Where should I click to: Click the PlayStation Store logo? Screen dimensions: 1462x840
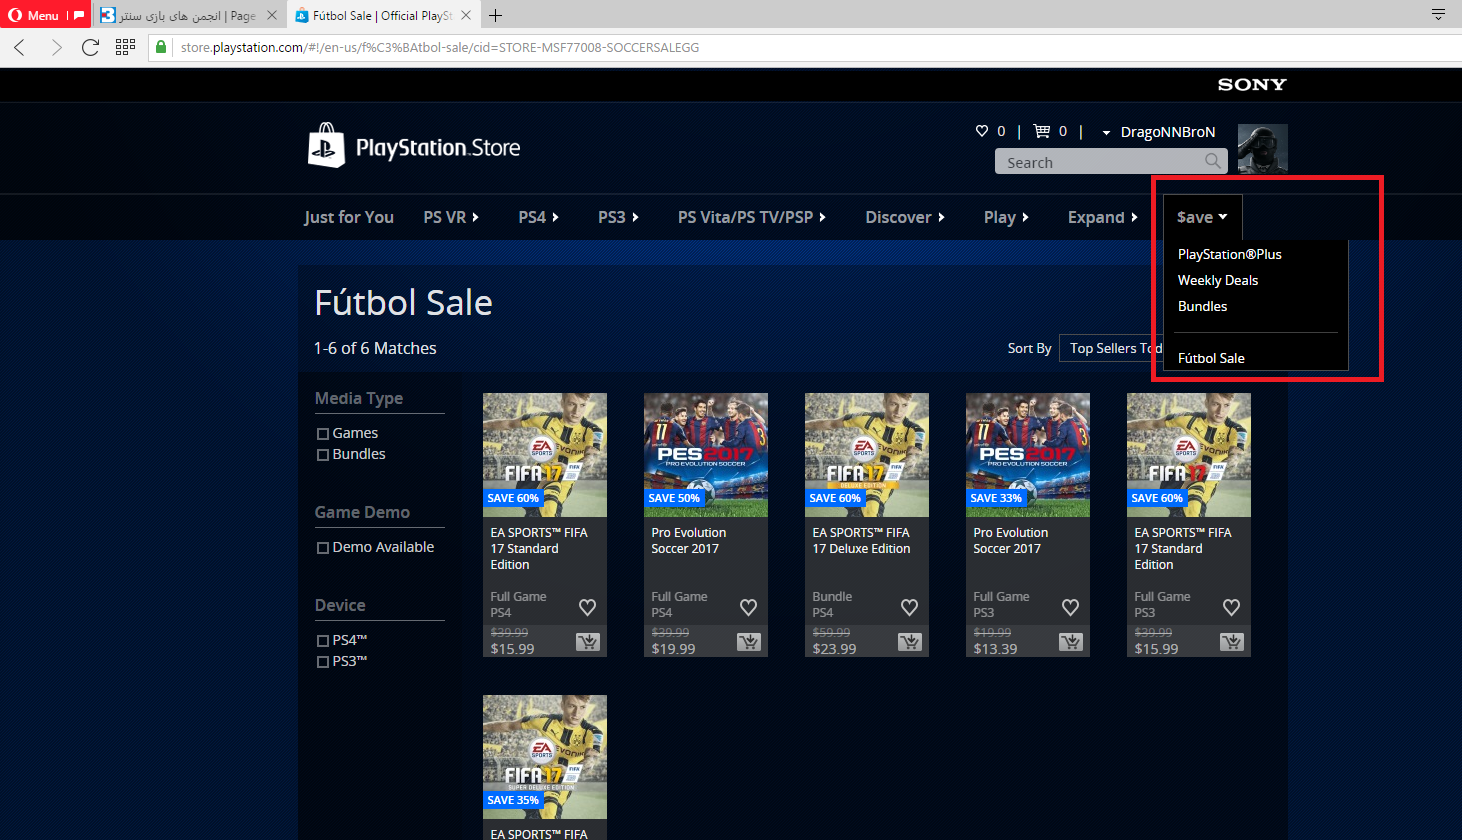(414, 147)
